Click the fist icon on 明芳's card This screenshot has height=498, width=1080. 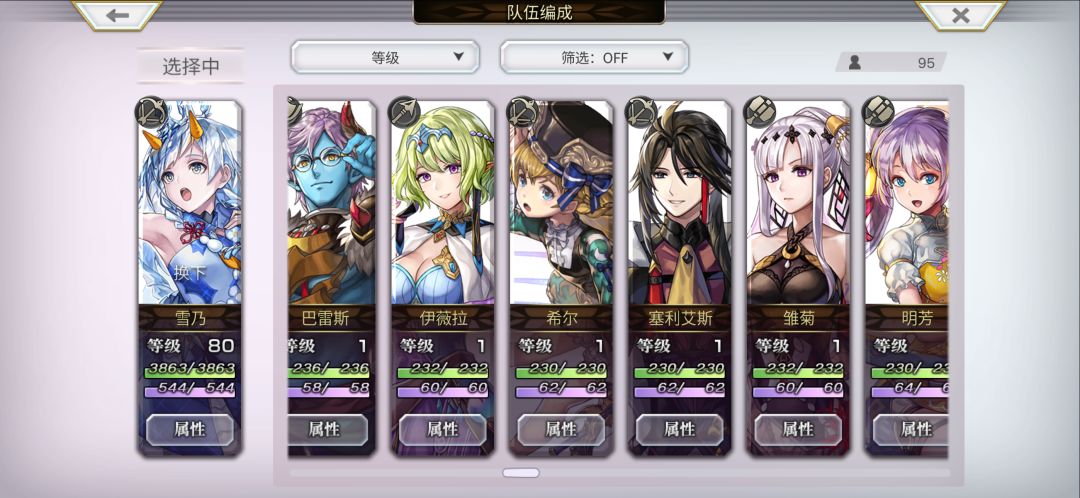pos(878,112)
